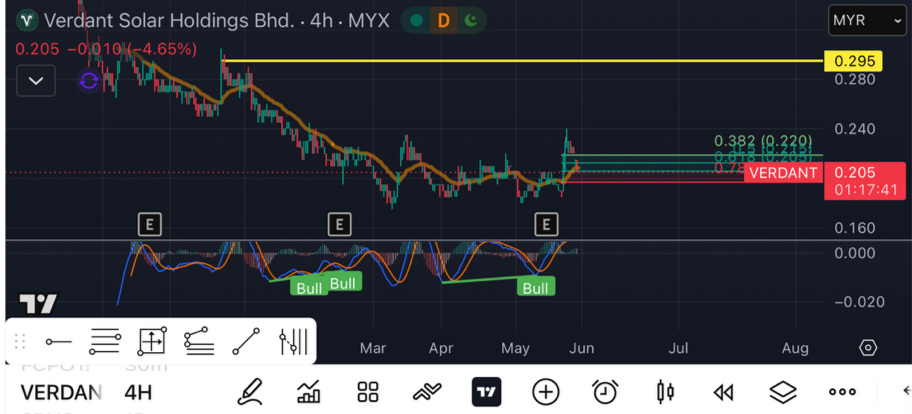The width and height of the screenshot is (912, 414).
Task: Select the Bull label near May
Action: pos(536,287)
